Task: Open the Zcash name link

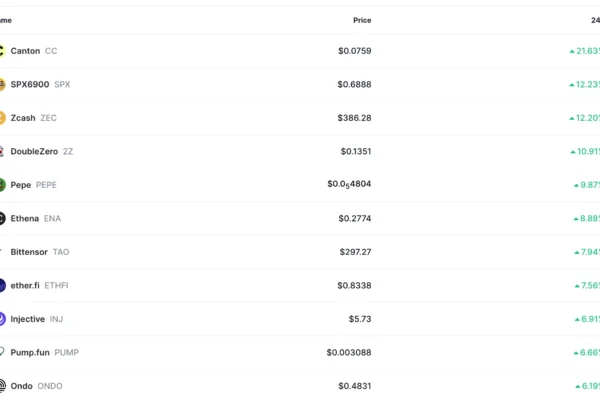Action: click(23, 118)
